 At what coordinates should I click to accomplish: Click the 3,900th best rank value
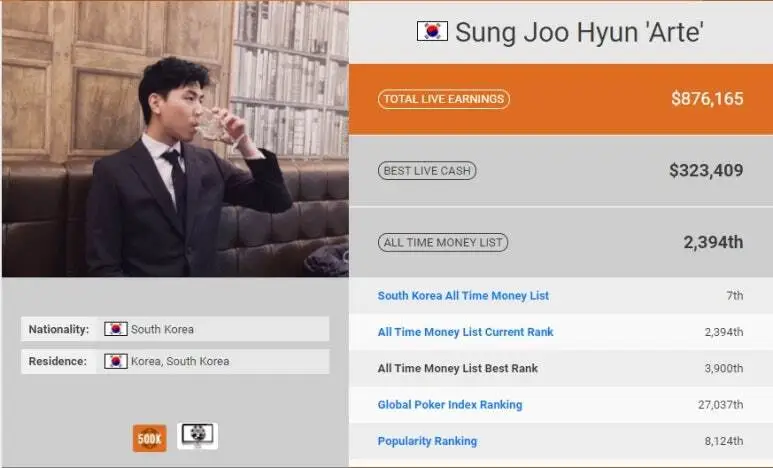pos(724,368)
